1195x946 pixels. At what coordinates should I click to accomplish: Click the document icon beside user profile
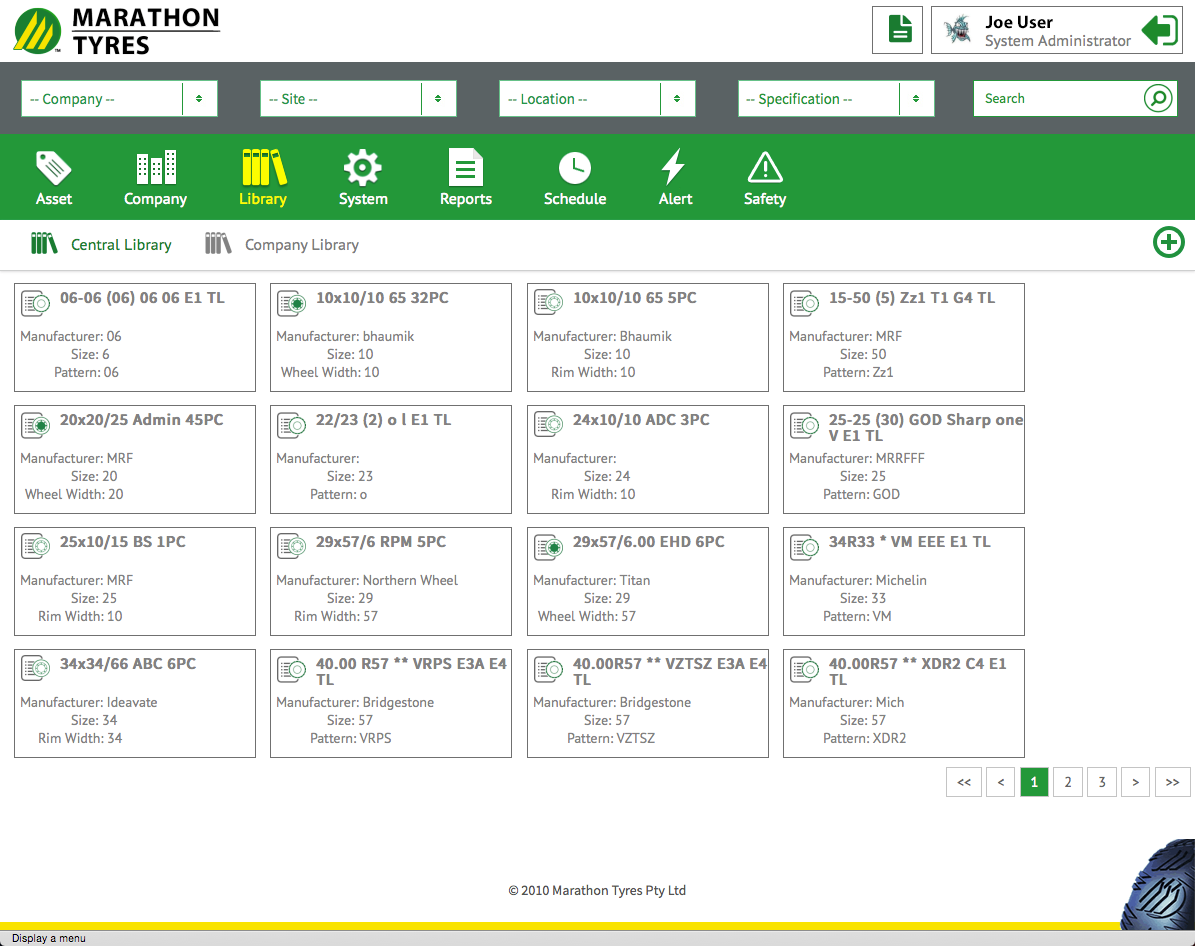click(900, 30)
